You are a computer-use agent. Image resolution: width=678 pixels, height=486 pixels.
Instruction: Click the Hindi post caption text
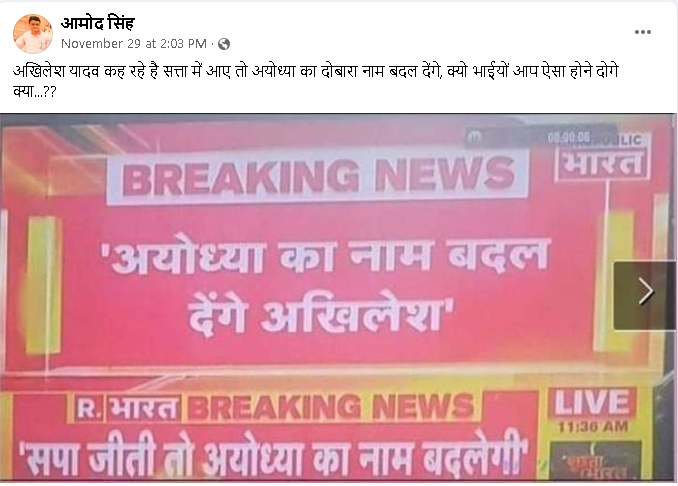tap(316, 81)
